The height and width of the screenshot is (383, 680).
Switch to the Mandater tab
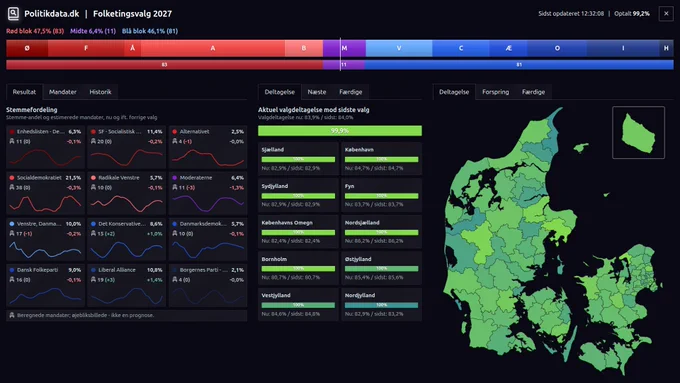coord(63,92)
